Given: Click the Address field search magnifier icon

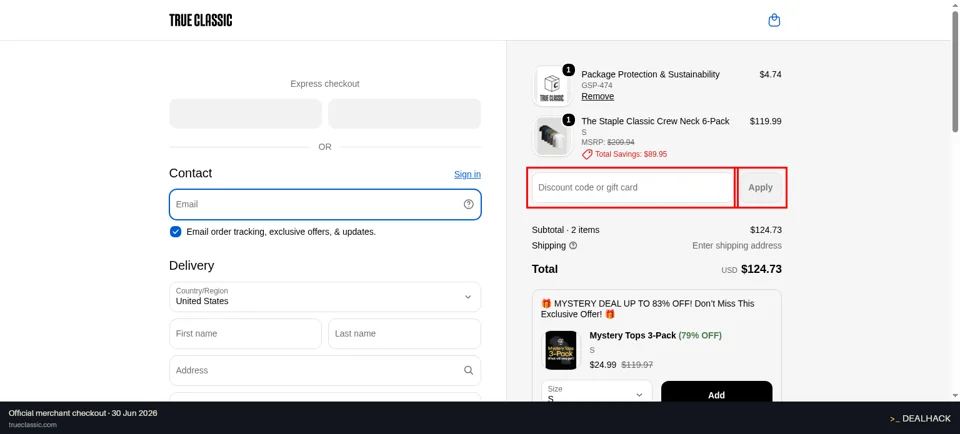Looking at the screenshot, I should [x=468, y=370].
